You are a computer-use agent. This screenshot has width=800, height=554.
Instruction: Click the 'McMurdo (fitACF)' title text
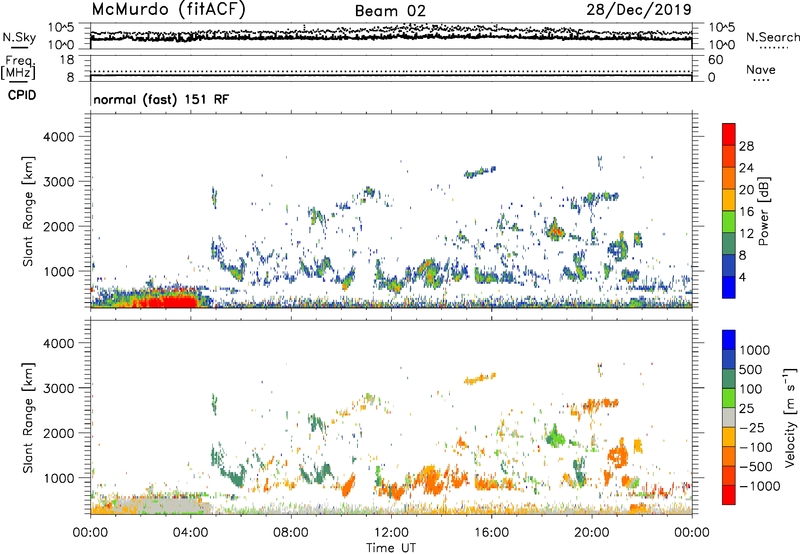(x=168, y=10)
